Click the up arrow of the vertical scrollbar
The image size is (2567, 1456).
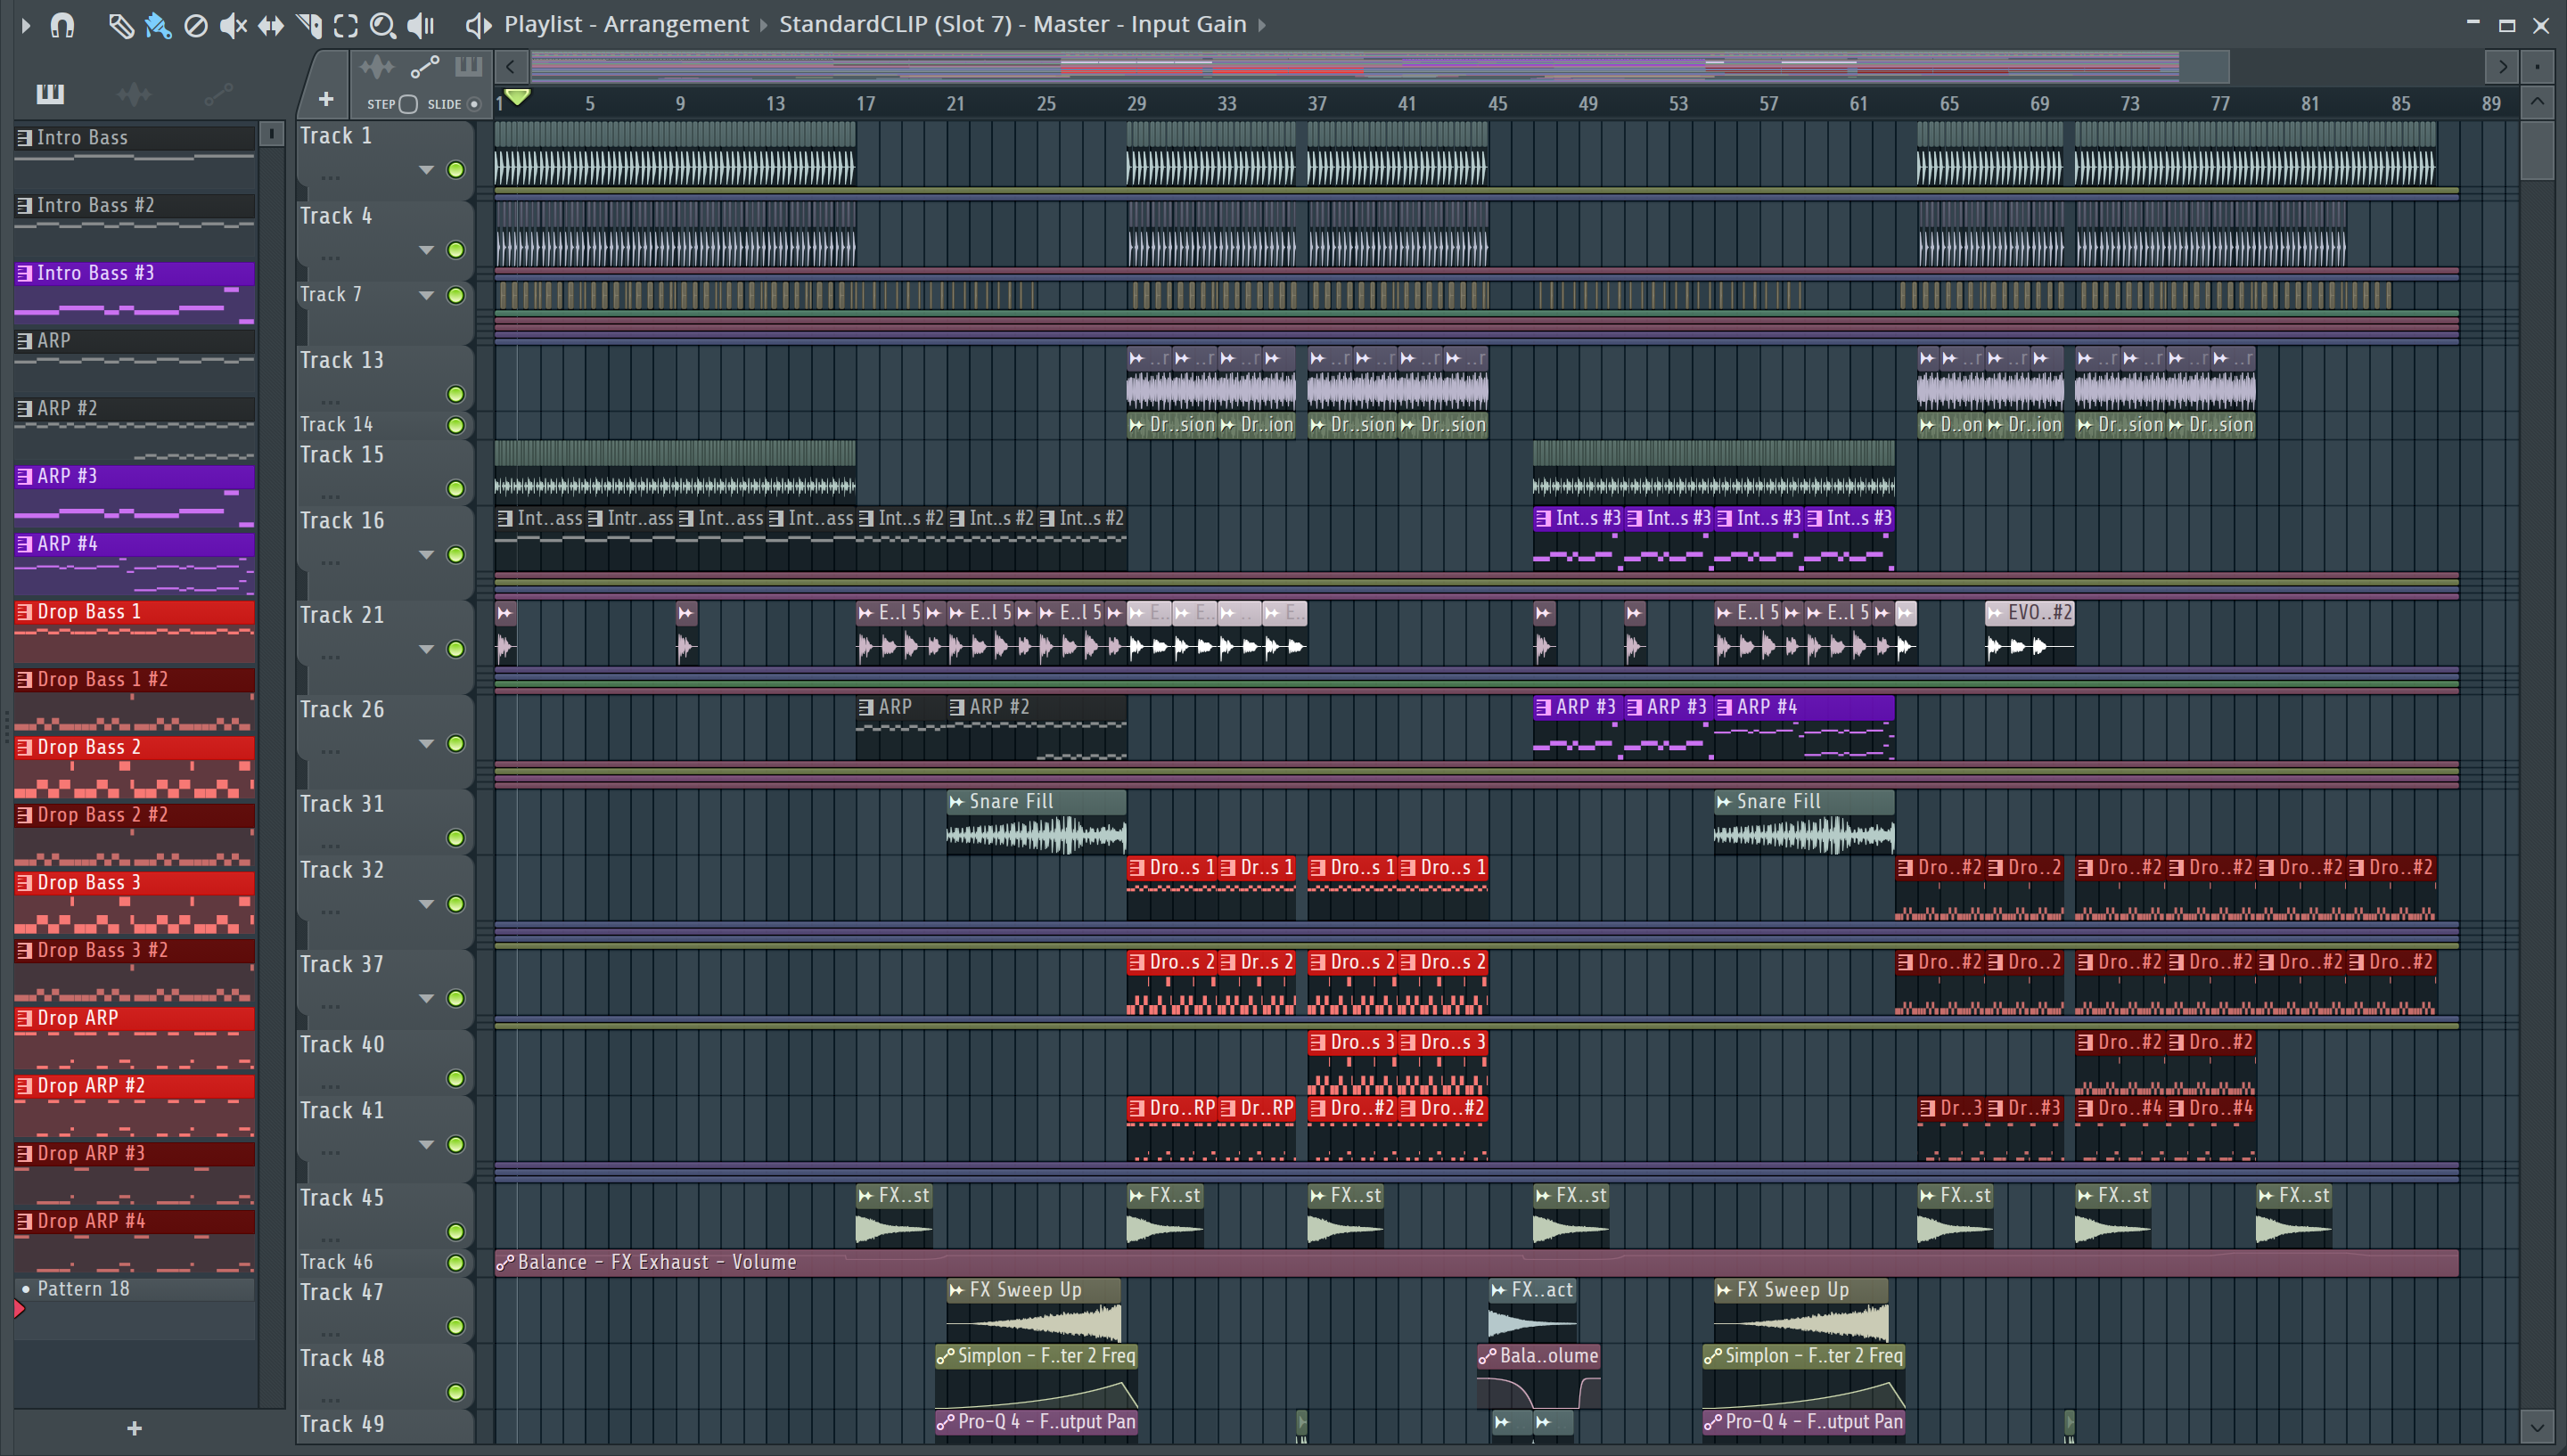2537,102
